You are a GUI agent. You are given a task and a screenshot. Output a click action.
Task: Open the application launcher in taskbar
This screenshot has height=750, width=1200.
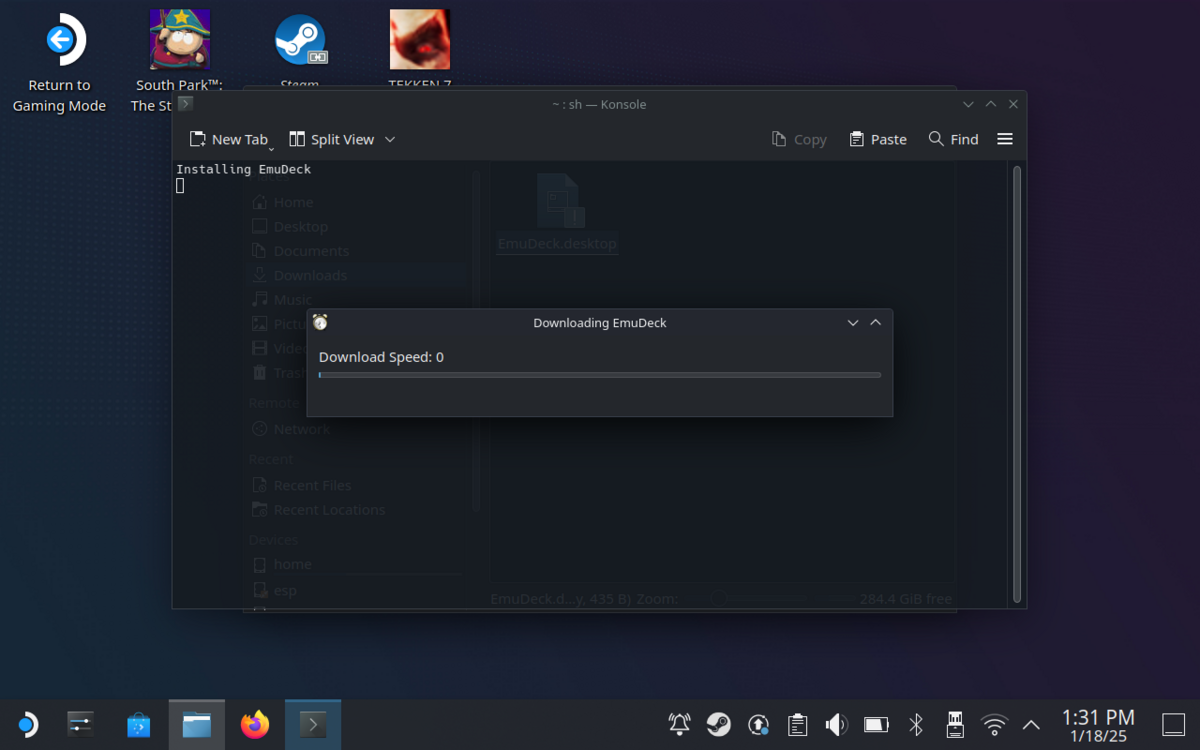(27, 724)
